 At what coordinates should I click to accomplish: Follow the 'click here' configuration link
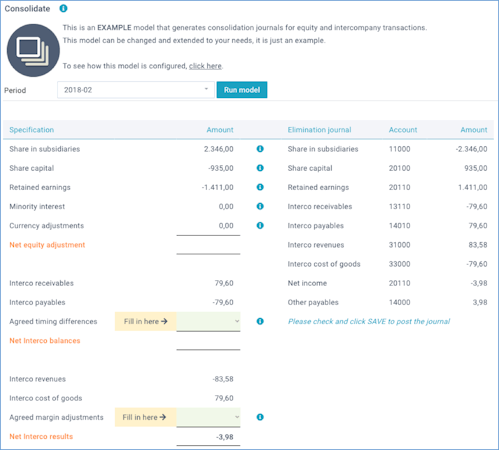click(205, 66)
